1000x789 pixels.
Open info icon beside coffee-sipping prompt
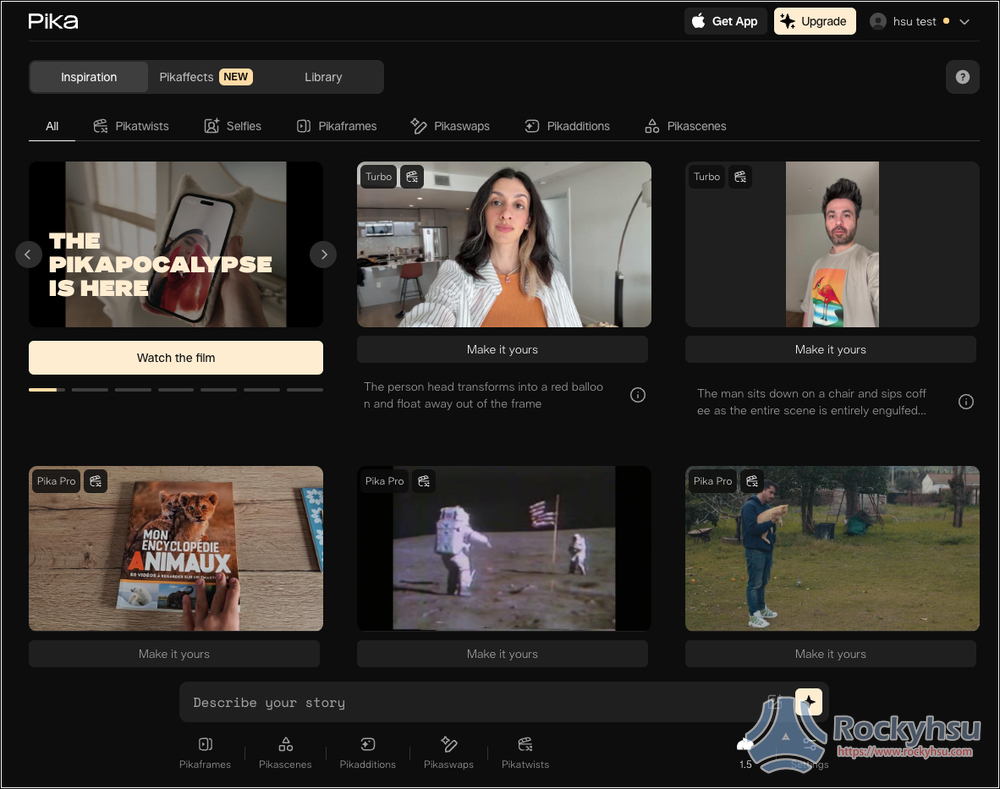pyautogui.click(x=966, y=402)
